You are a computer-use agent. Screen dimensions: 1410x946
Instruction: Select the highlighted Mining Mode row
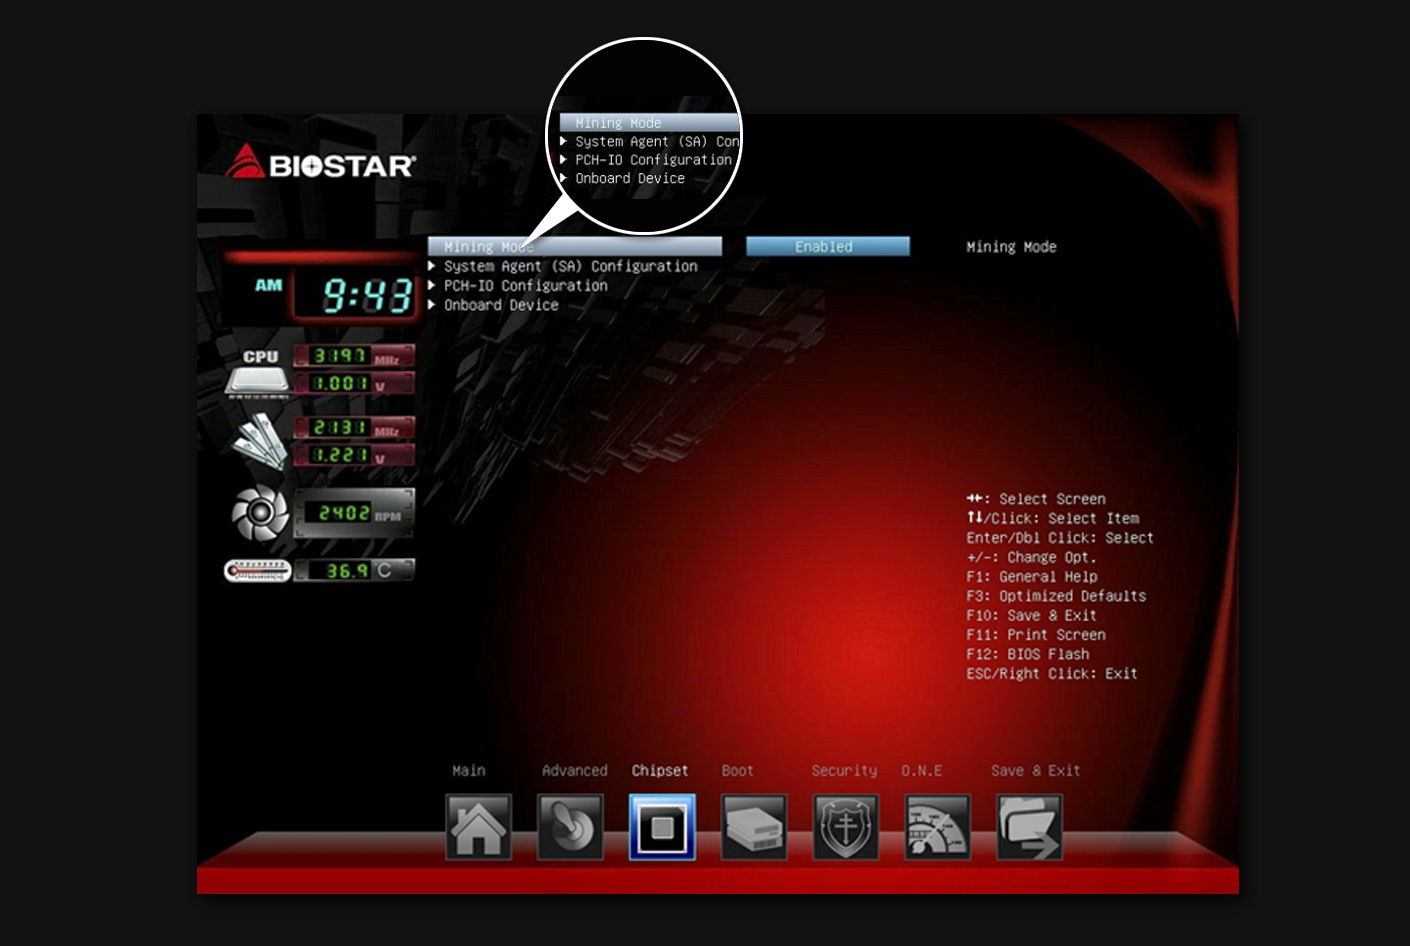pyautogui.click(x=574, y=247)
